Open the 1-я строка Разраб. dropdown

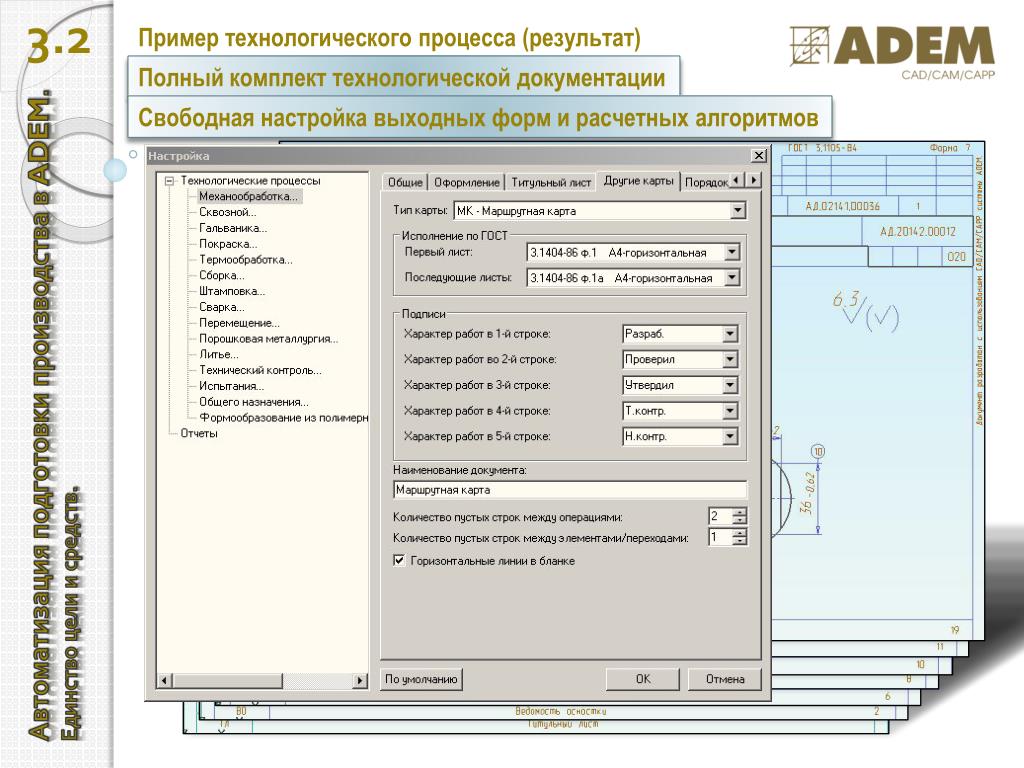tap(730, 334)
